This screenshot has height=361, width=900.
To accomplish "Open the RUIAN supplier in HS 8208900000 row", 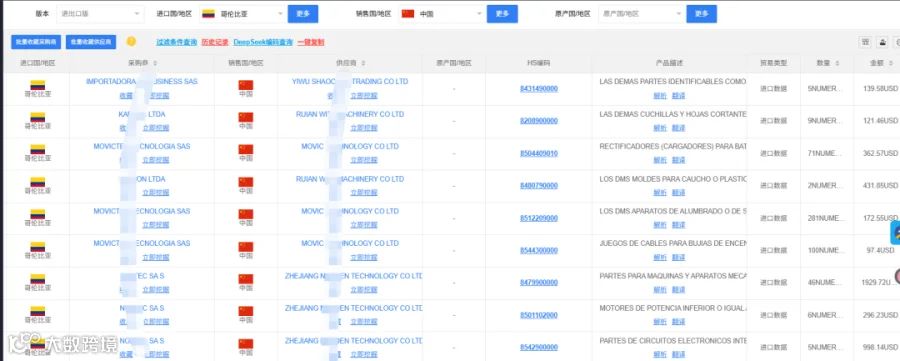I will (x=350, y=114).
